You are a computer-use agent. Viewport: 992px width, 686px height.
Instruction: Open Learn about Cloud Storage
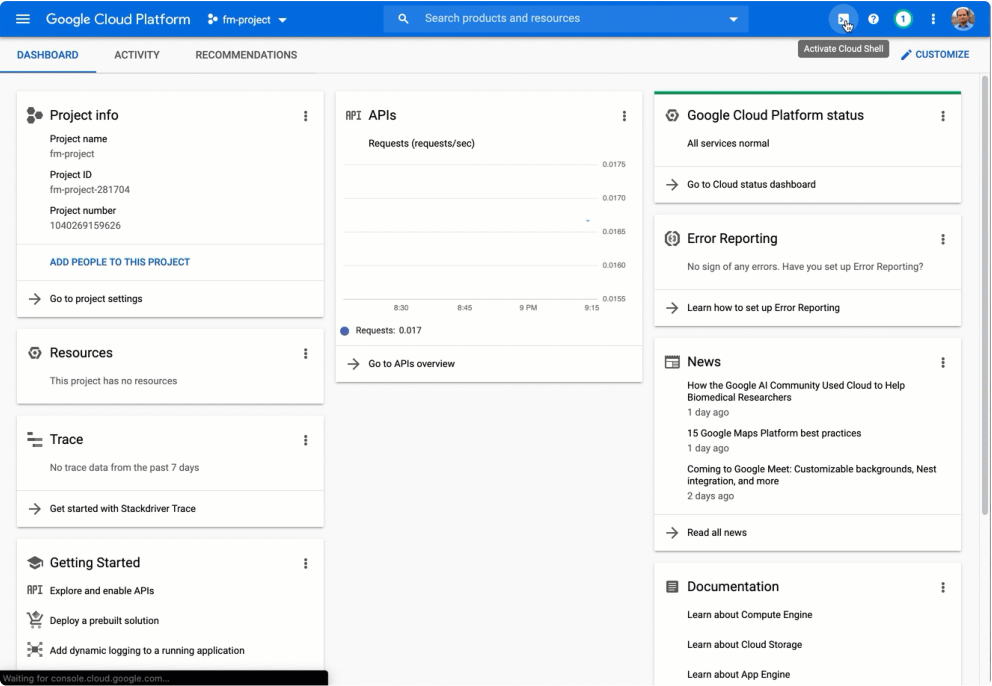(745, 644)
